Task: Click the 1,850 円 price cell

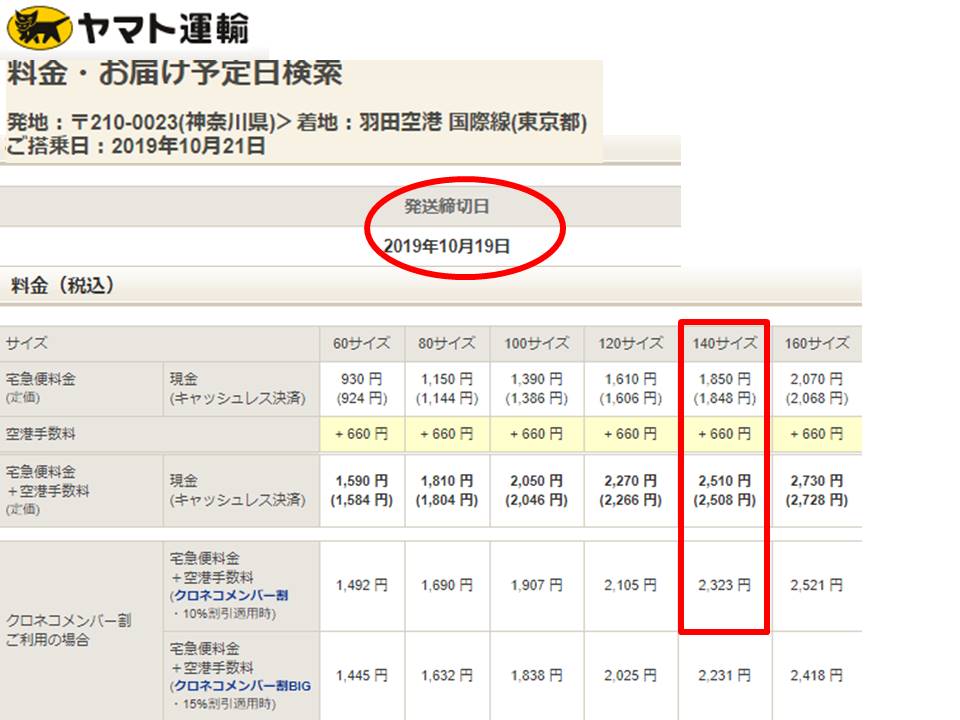Action: (x=724, y=389)
